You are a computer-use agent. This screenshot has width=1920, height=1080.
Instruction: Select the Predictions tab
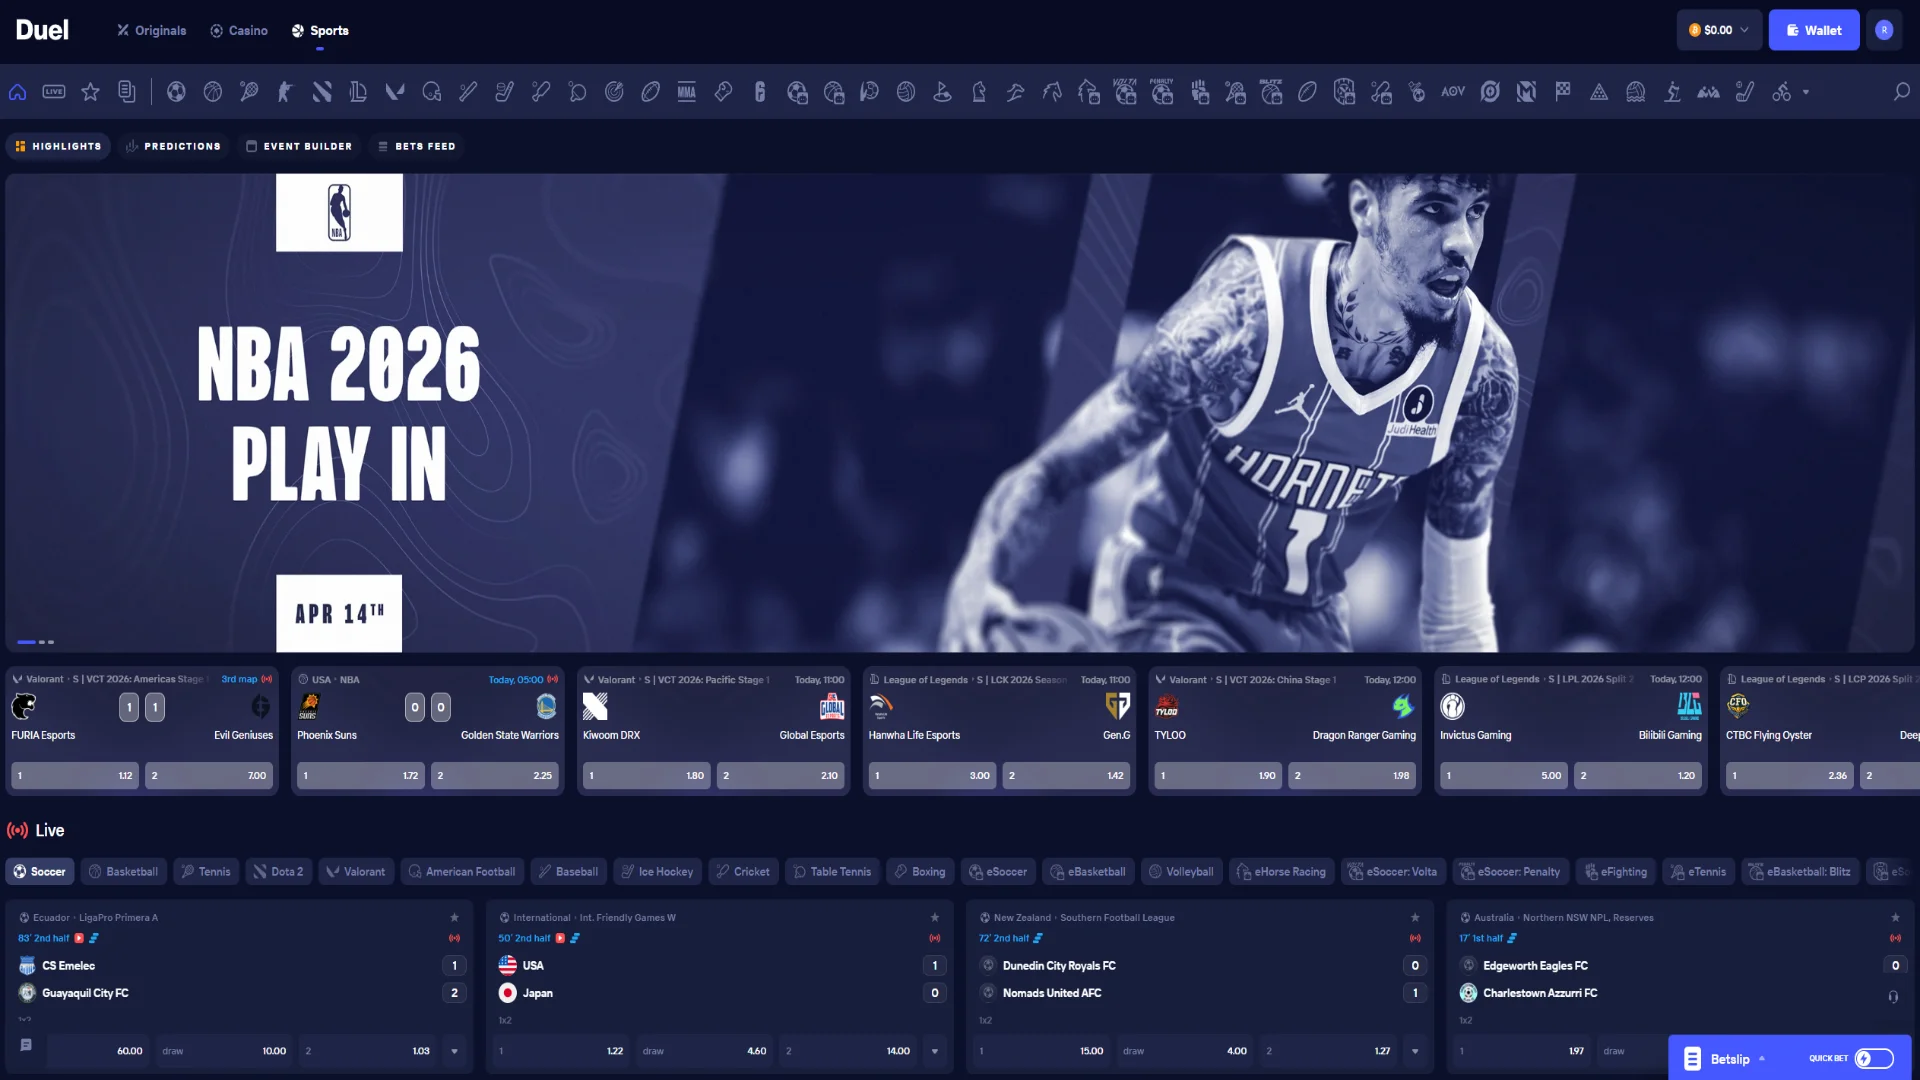coord(174,146)
